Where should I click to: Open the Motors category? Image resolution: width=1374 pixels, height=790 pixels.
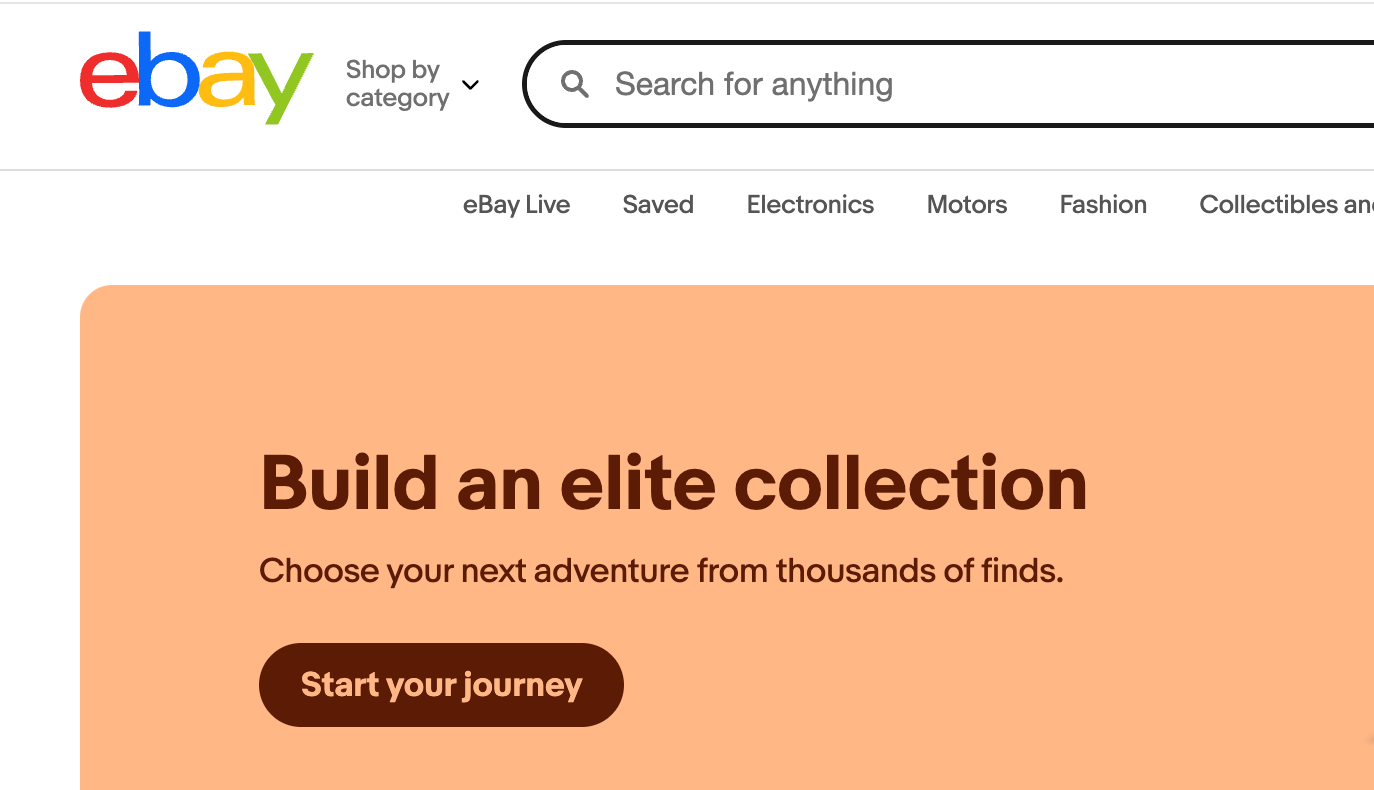(966, 204)
